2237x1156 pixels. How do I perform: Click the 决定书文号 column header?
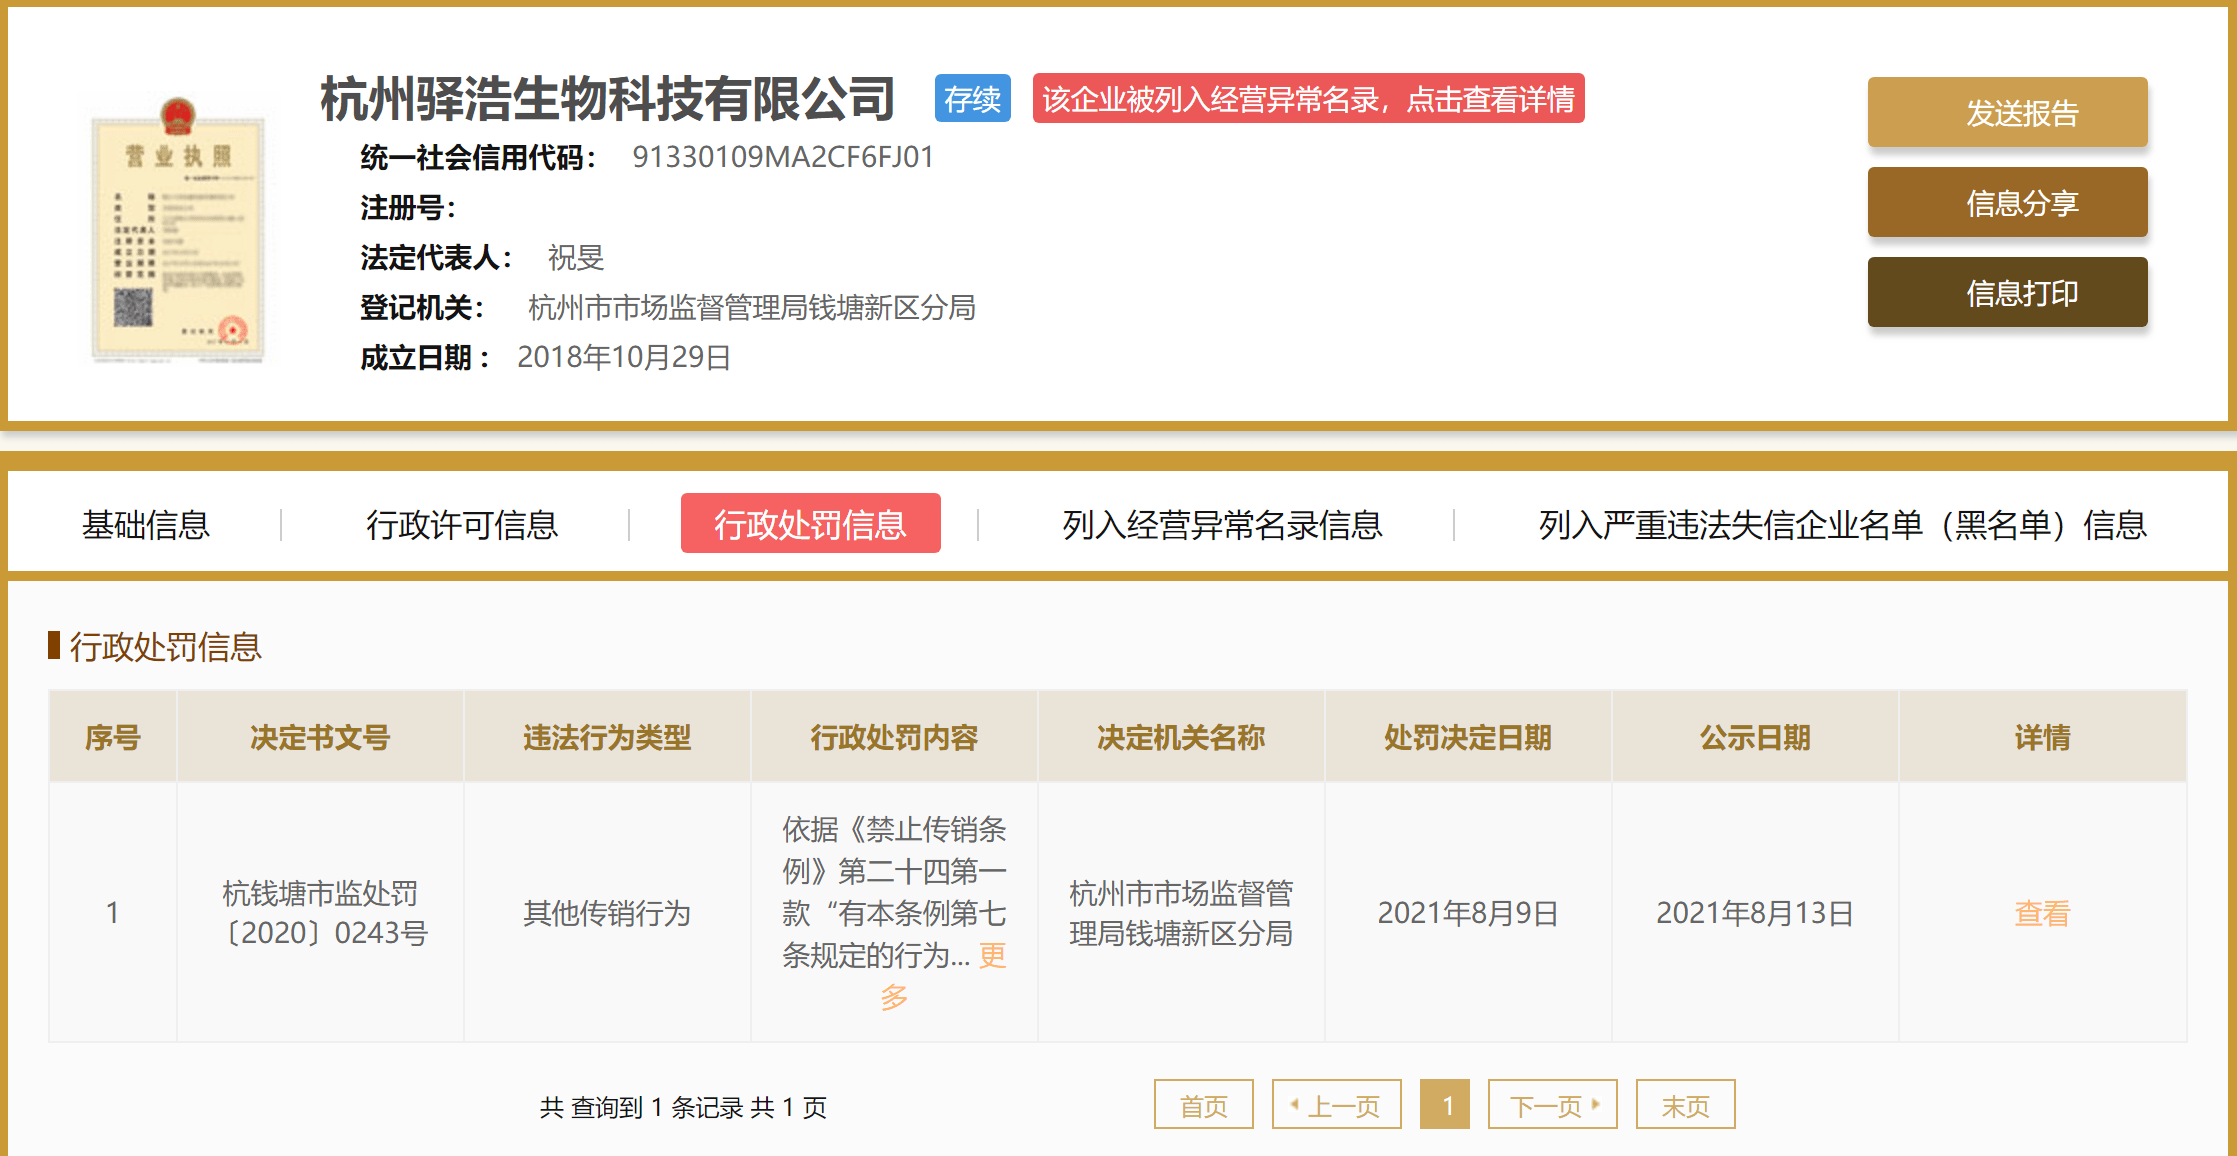point(320,738)
